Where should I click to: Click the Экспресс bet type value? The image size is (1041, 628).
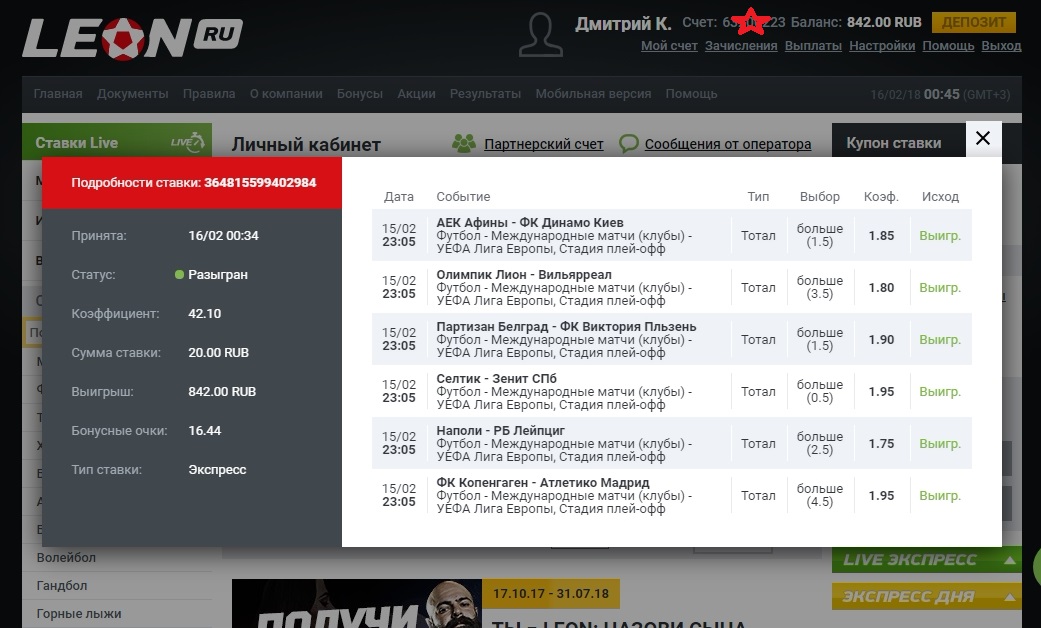tap(217, 469)
